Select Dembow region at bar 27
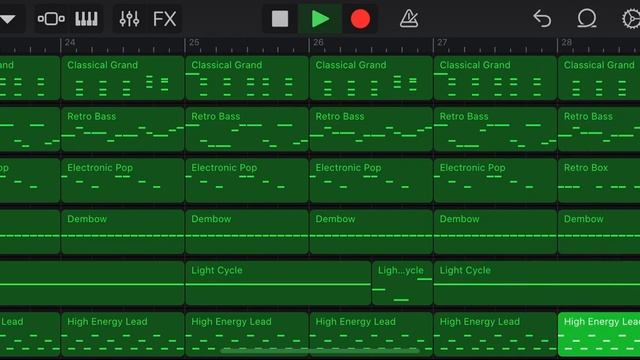 pos(495,232)
